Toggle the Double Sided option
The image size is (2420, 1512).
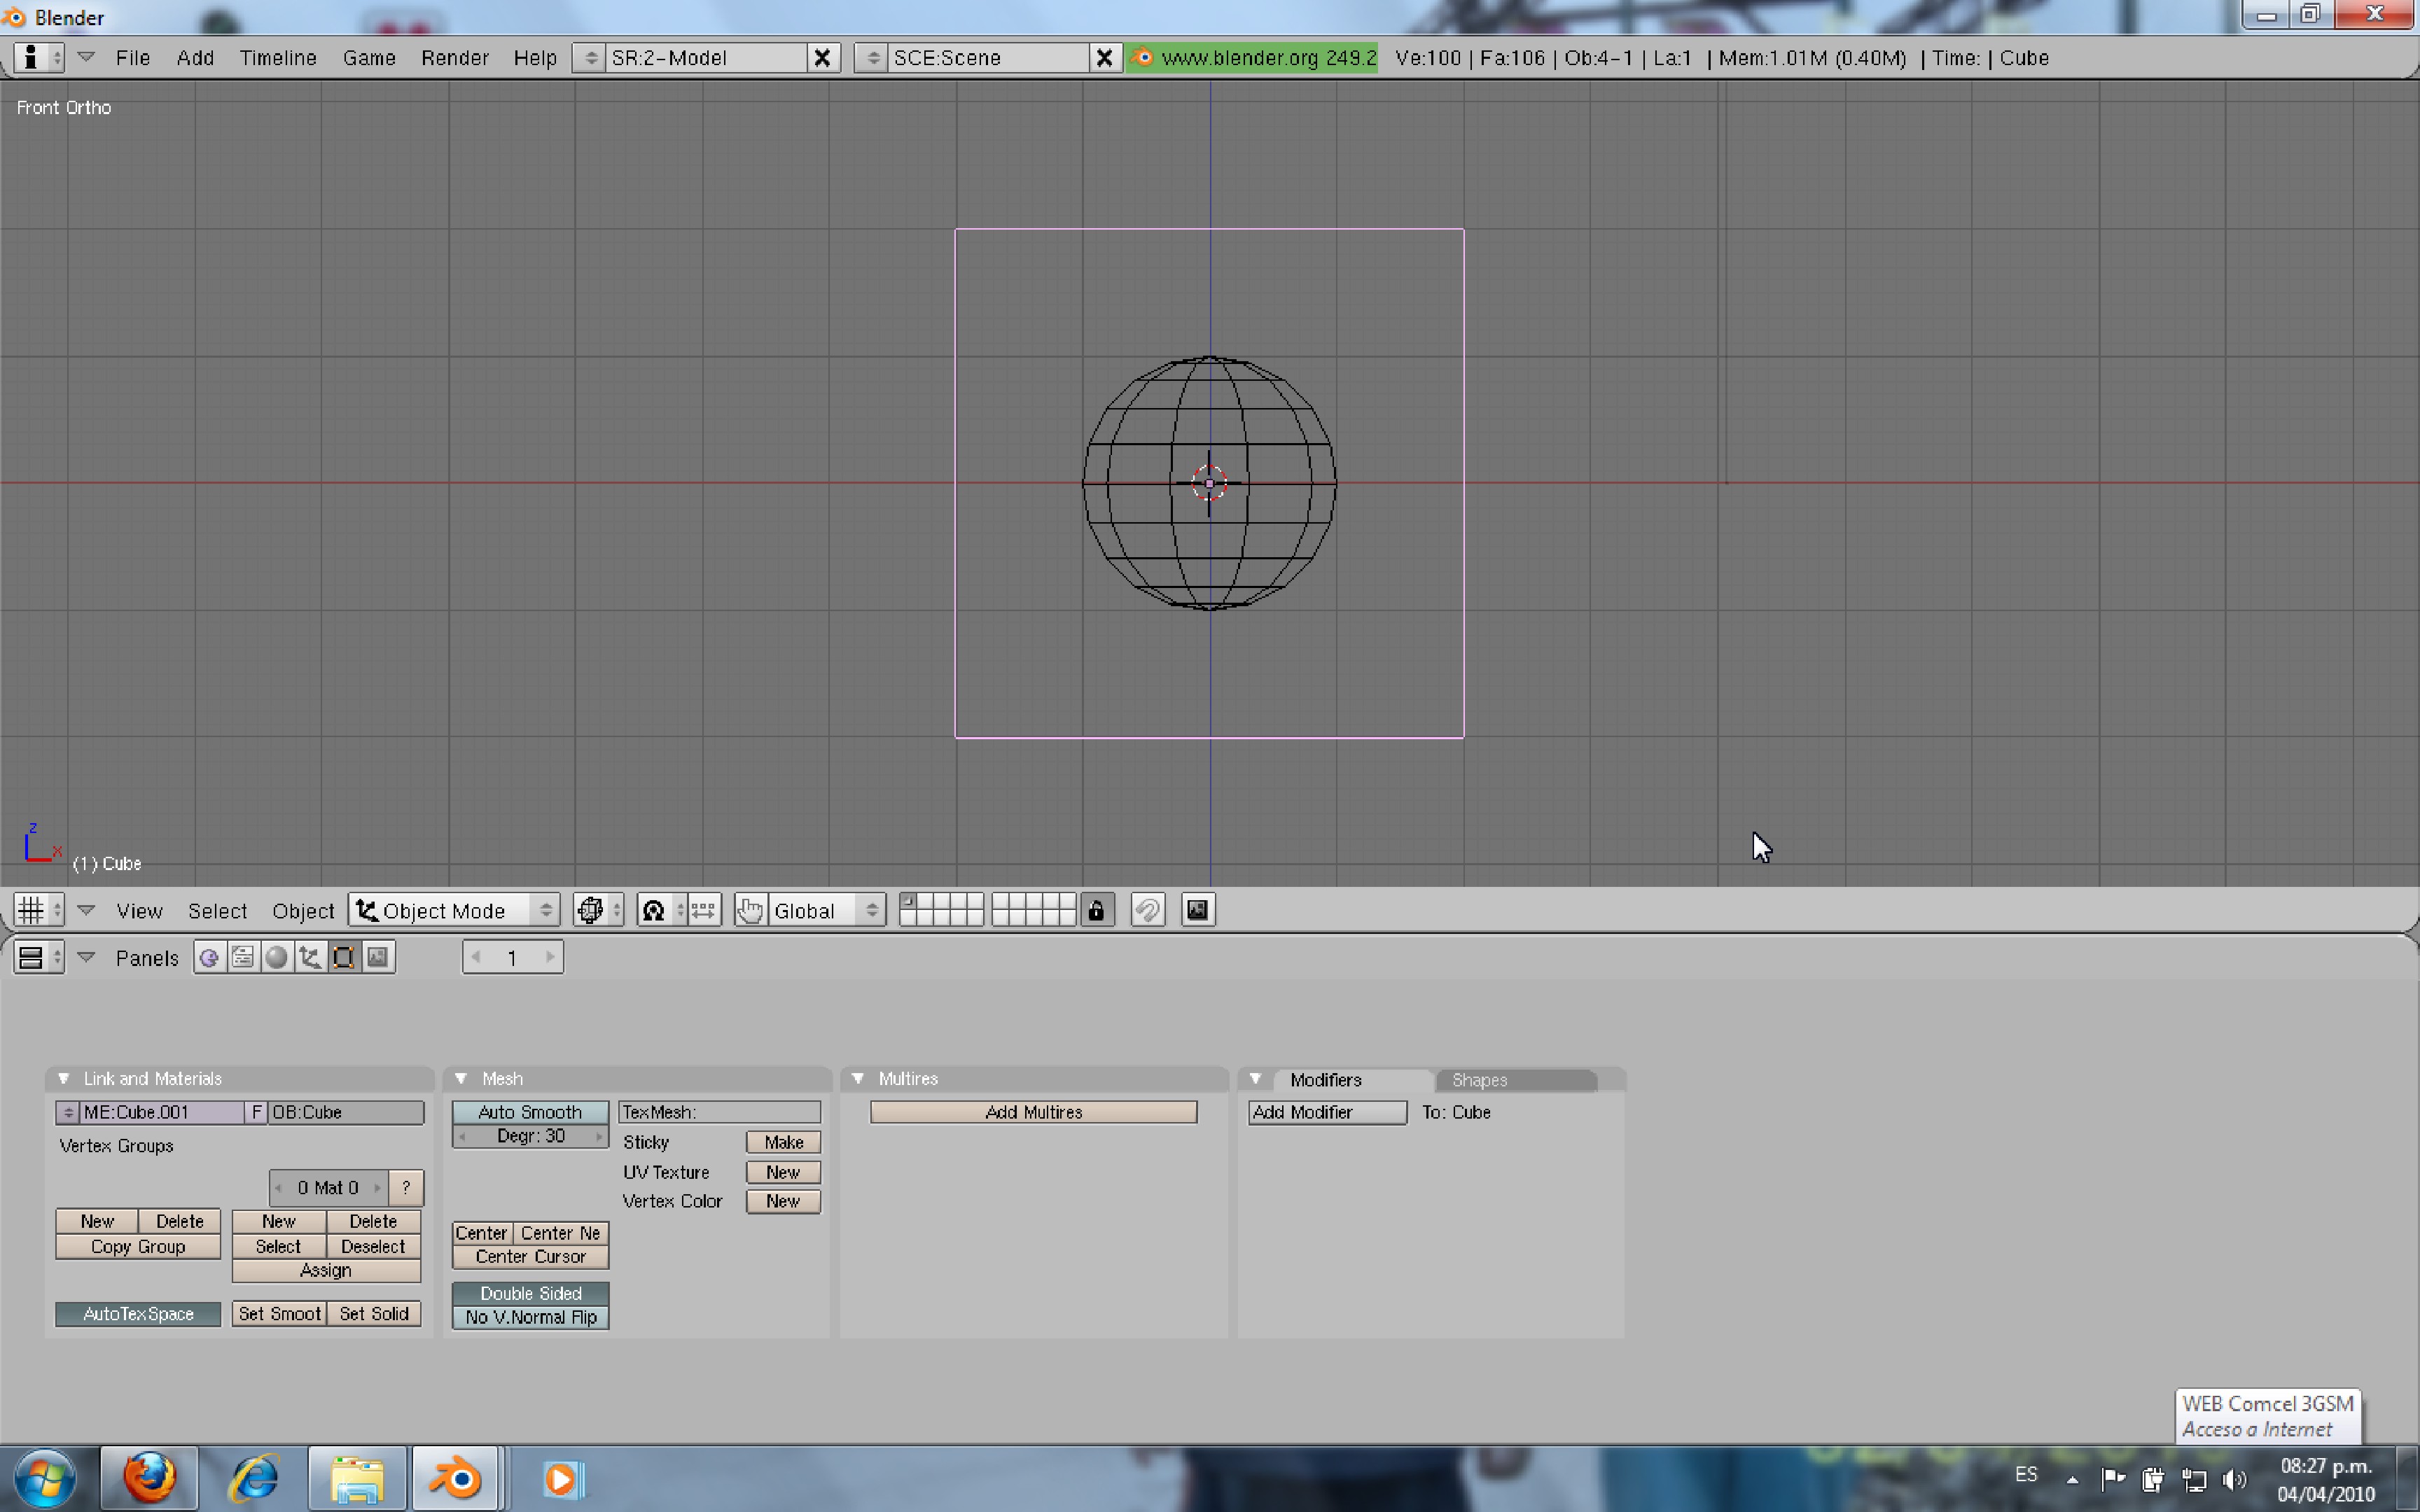(530, 1293)
